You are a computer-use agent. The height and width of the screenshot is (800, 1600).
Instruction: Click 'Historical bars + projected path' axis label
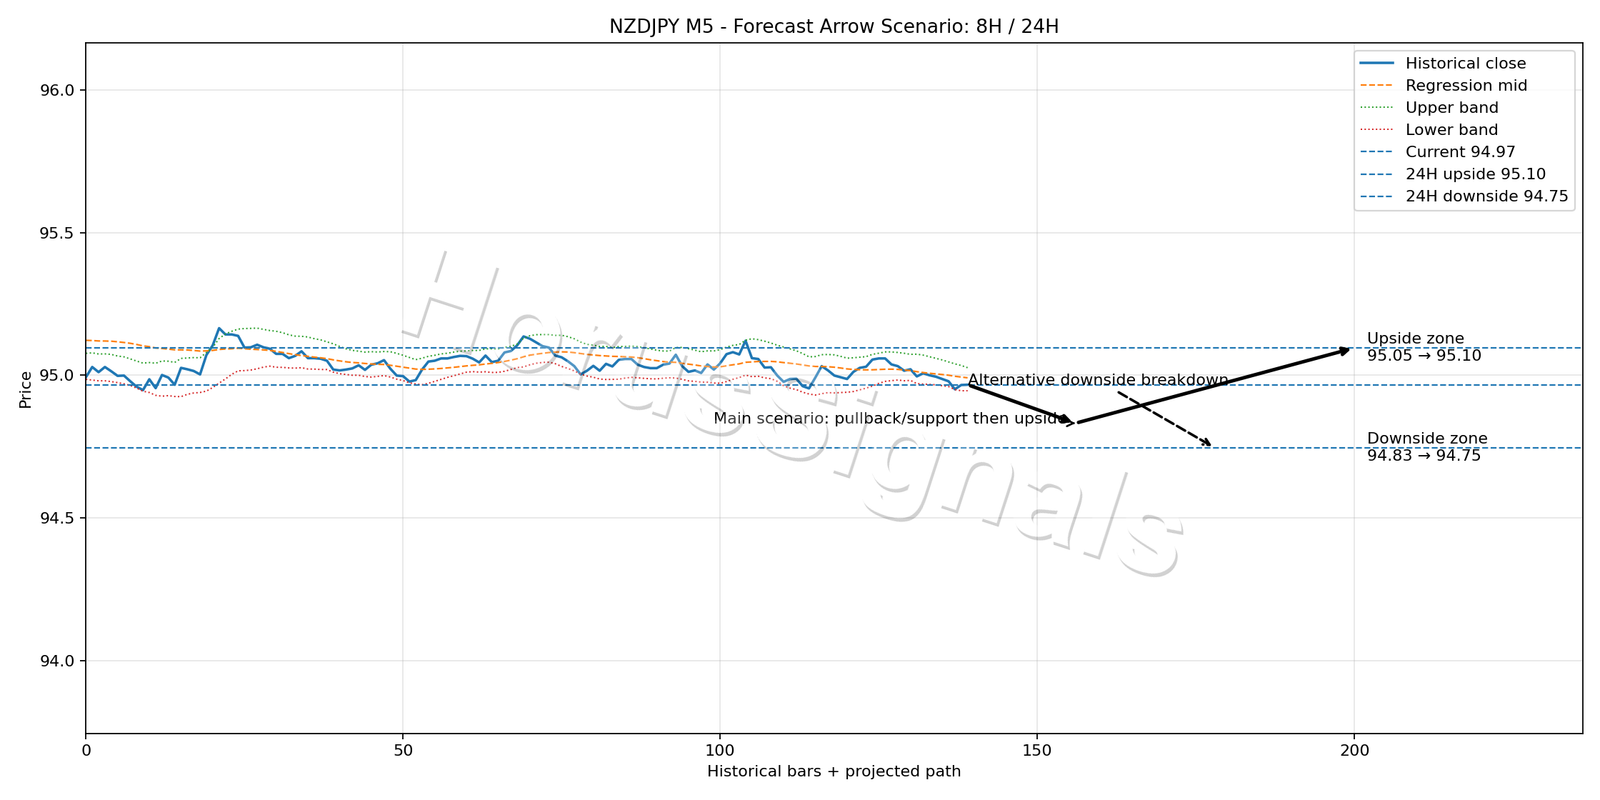tap(834, 772)
